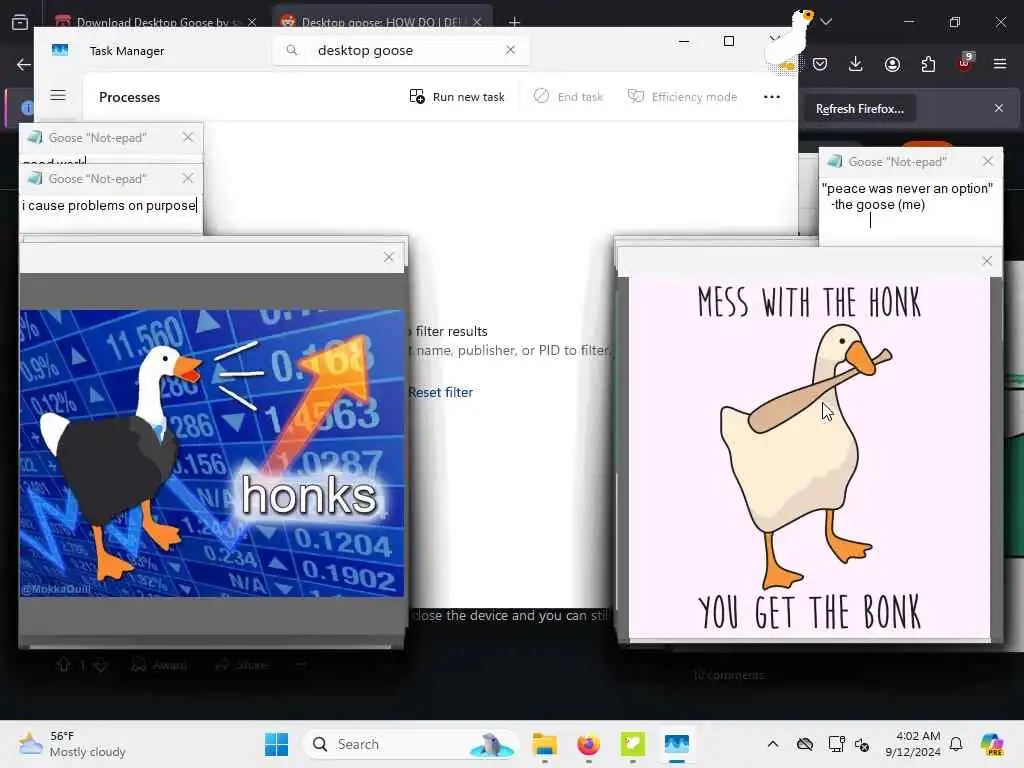The width and height of the screenshot is (1024, 768).
Task: Show hidden system tray icons chevron
Action: (773, 744)
